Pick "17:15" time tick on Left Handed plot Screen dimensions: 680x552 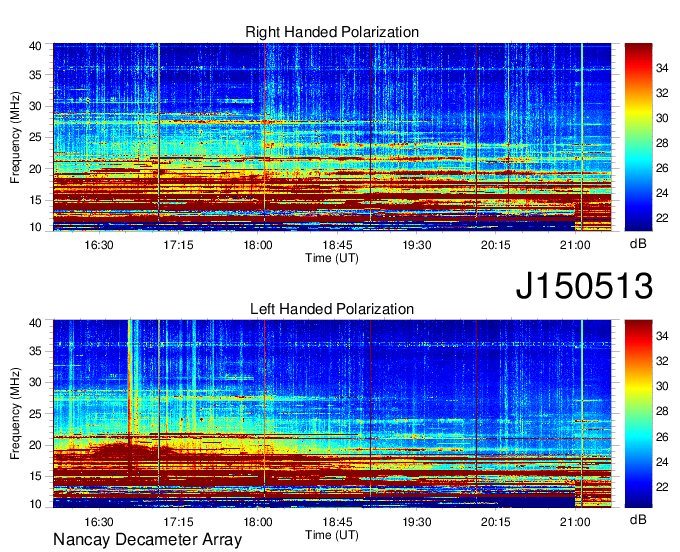pyautogui.click(x=178, y=522)
